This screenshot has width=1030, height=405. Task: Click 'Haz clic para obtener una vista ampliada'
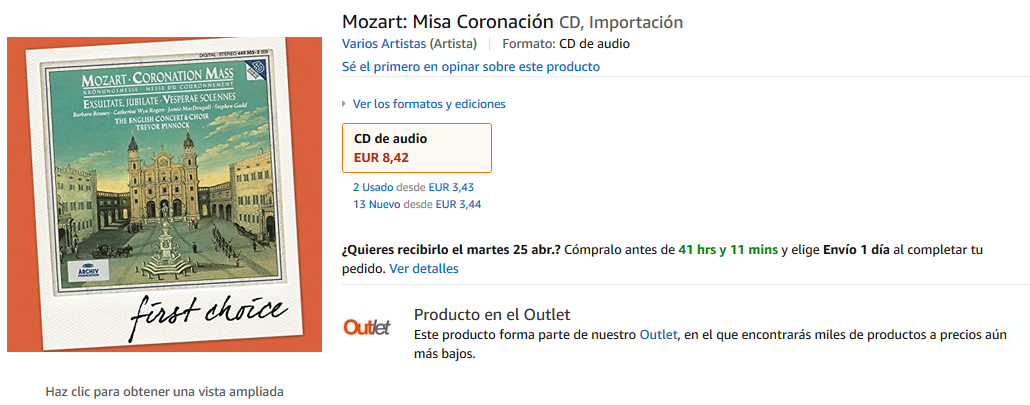164,391
